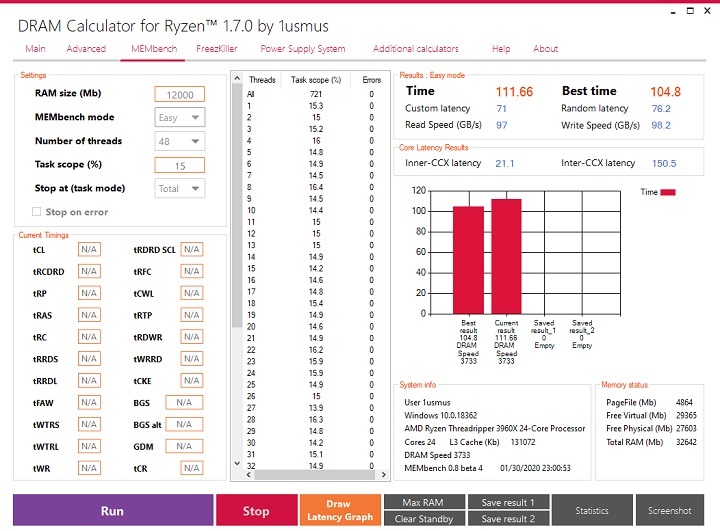Image resolution: width=720 pixels, height=531 pixels.
Task: Click 'DRAM Speed 3733' in System info
Action: [x=437, y=455]
